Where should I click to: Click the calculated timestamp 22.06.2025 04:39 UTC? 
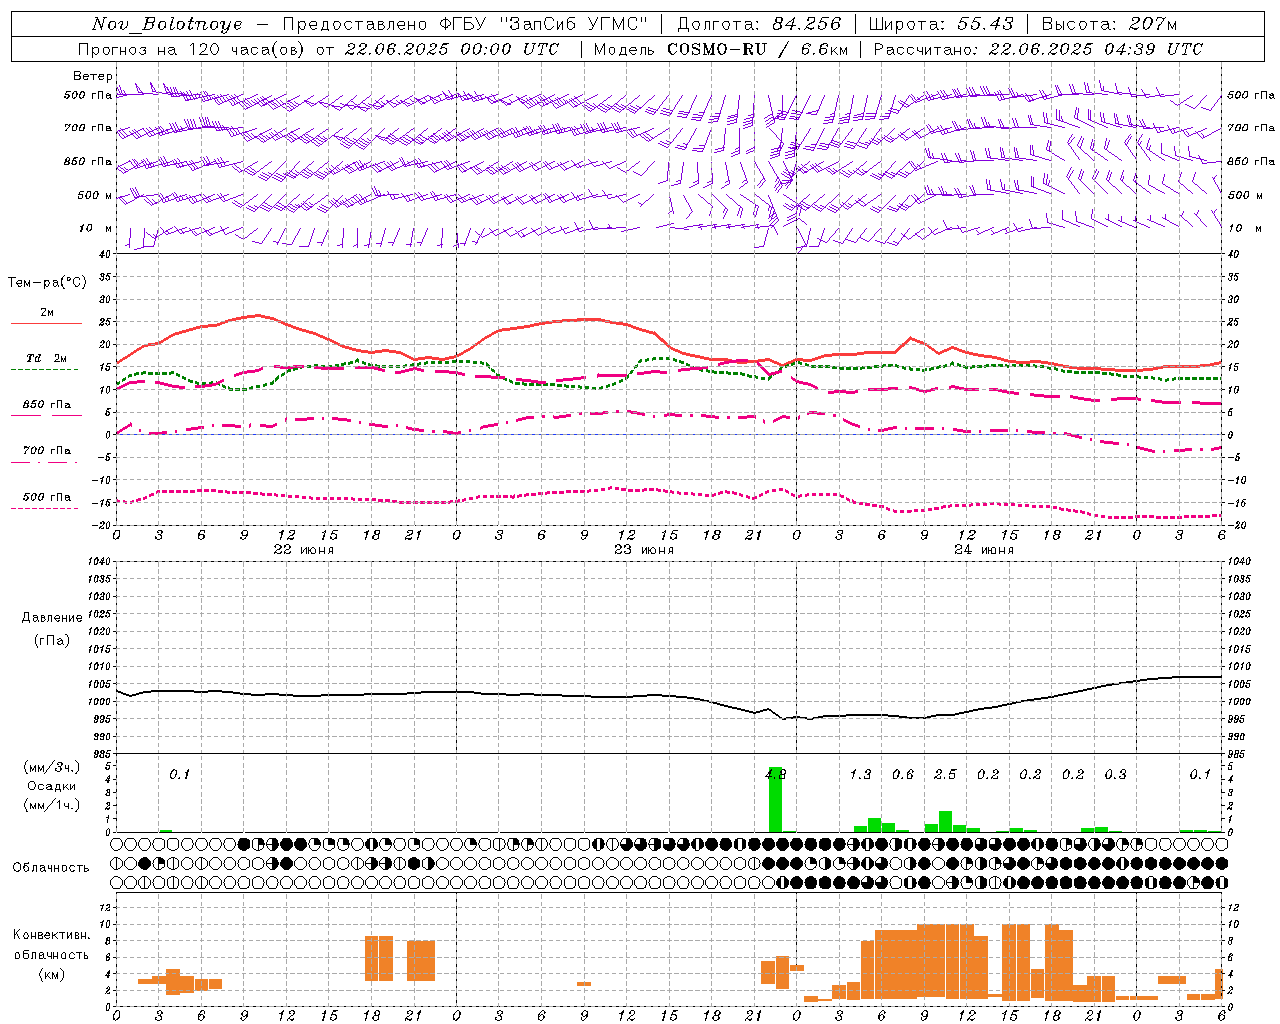coord(1095,49)
